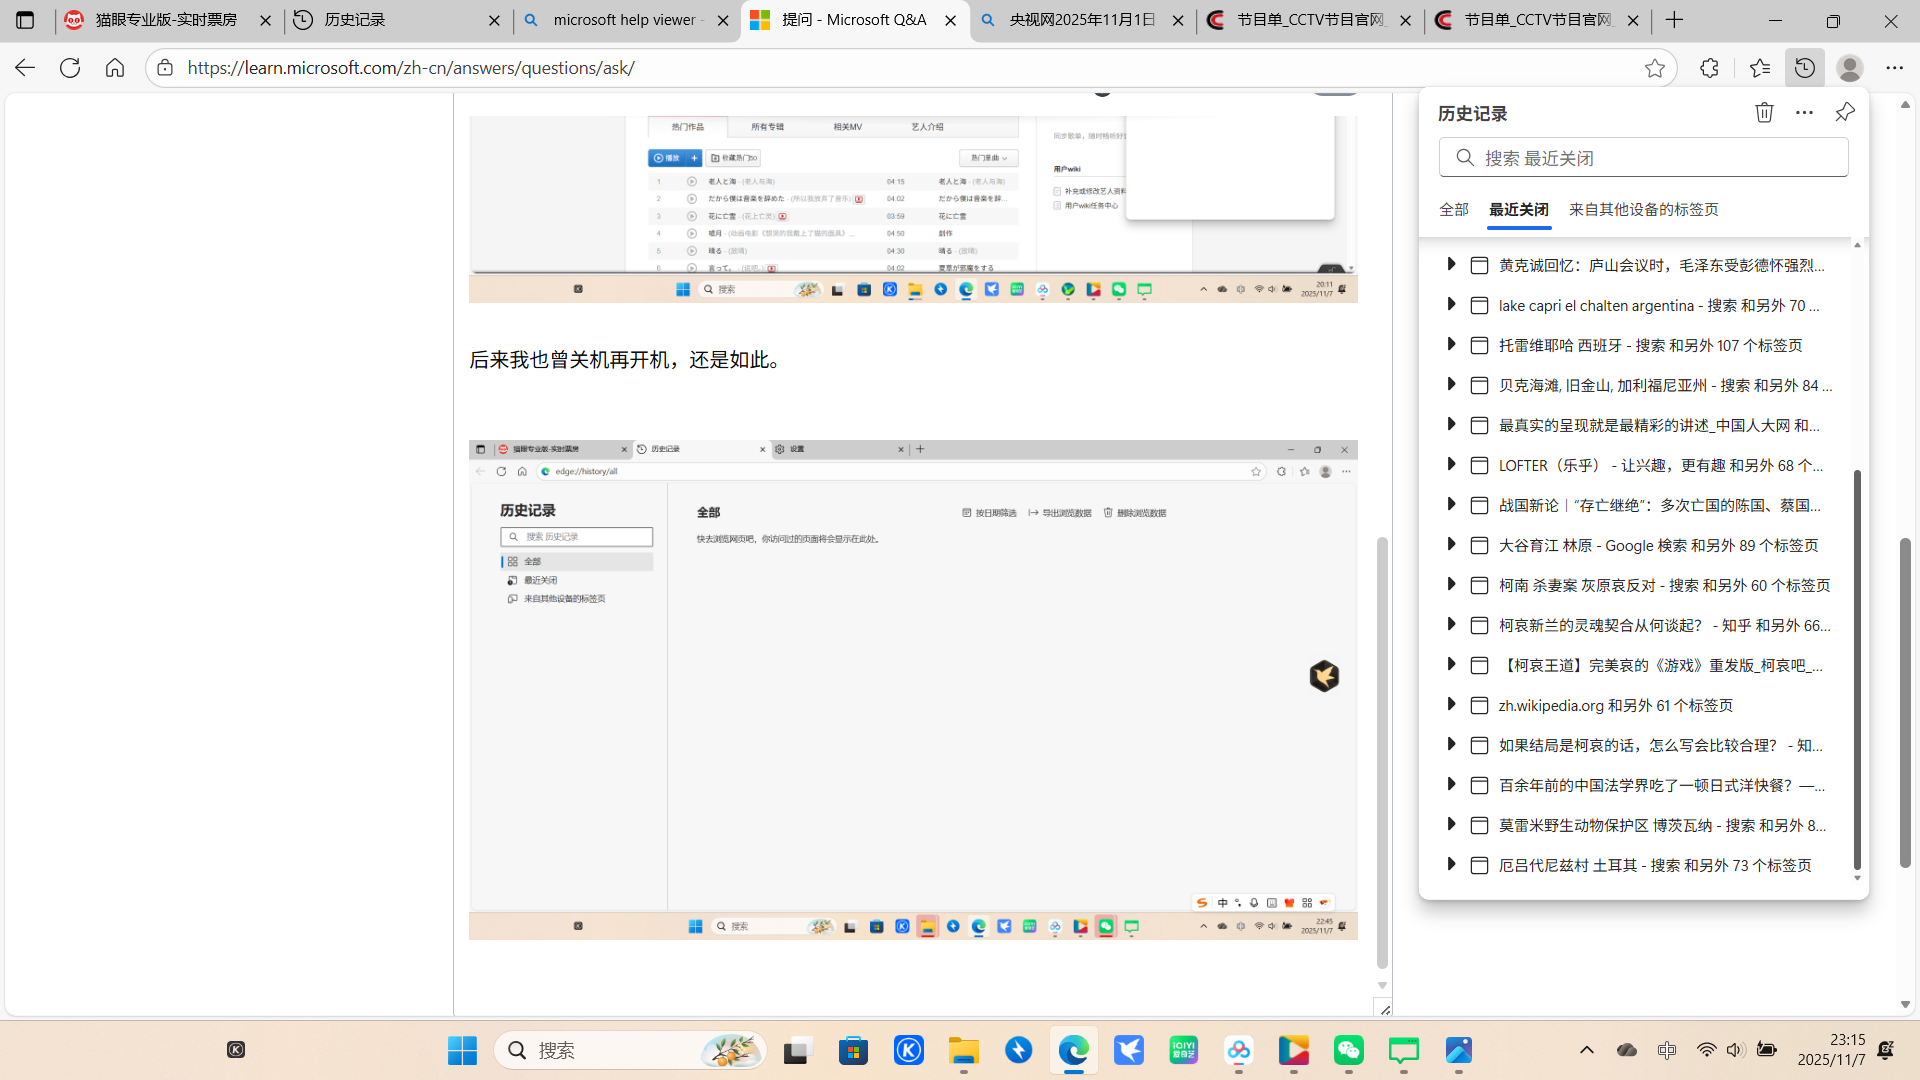Screen dimensions: 1920x1080
Task: Click the second history screenshot thumbnail
Action: tap(913, 689)
